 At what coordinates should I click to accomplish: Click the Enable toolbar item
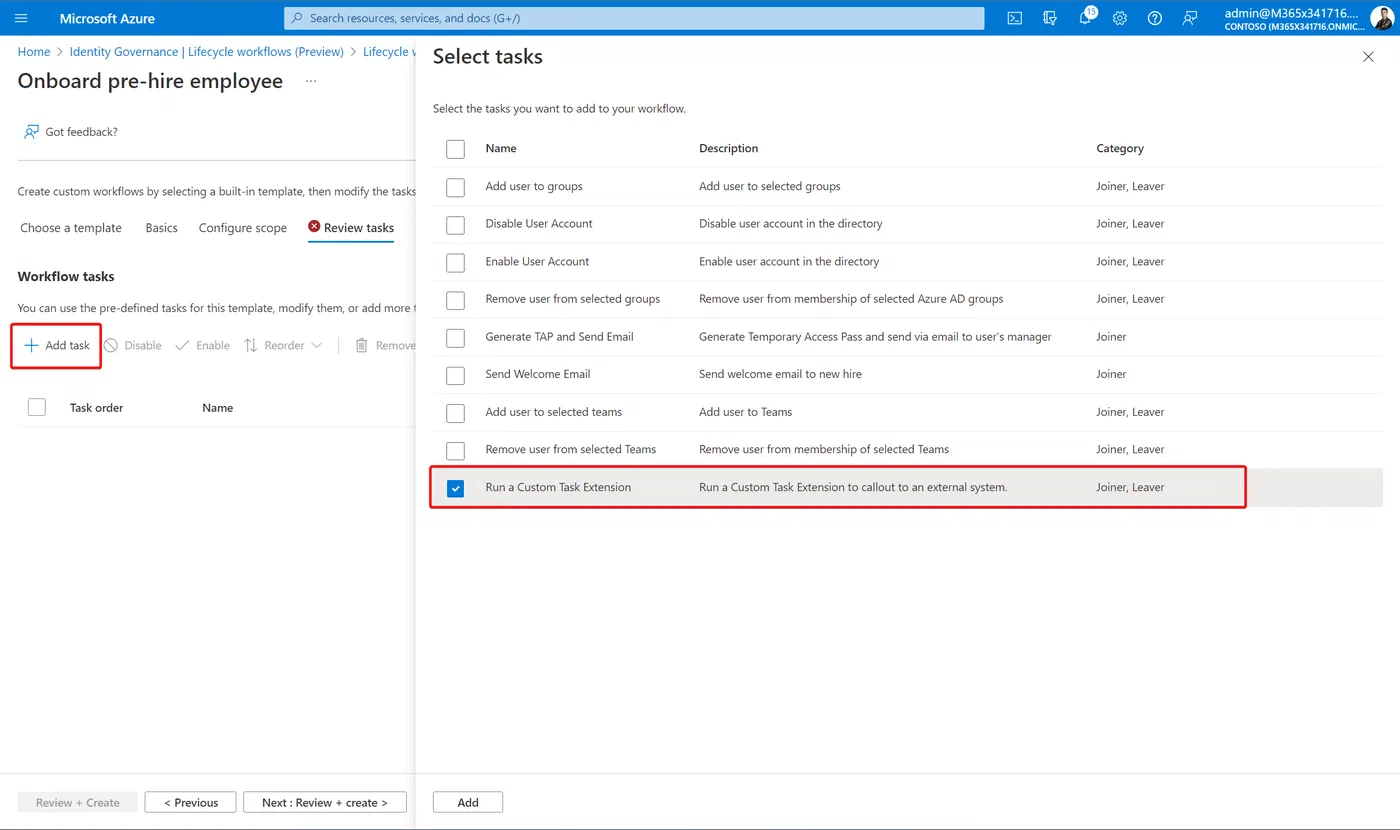coord(202,345)
